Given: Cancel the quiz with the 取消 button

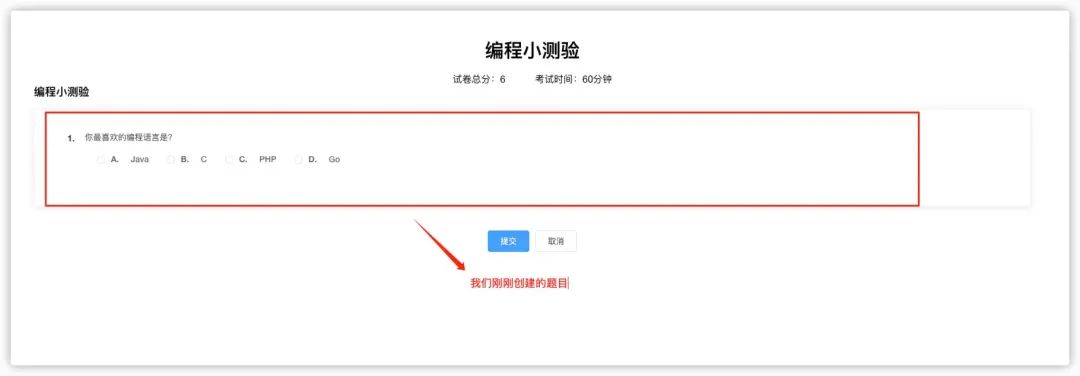Looking at the screenshot, I should (556, 241).
